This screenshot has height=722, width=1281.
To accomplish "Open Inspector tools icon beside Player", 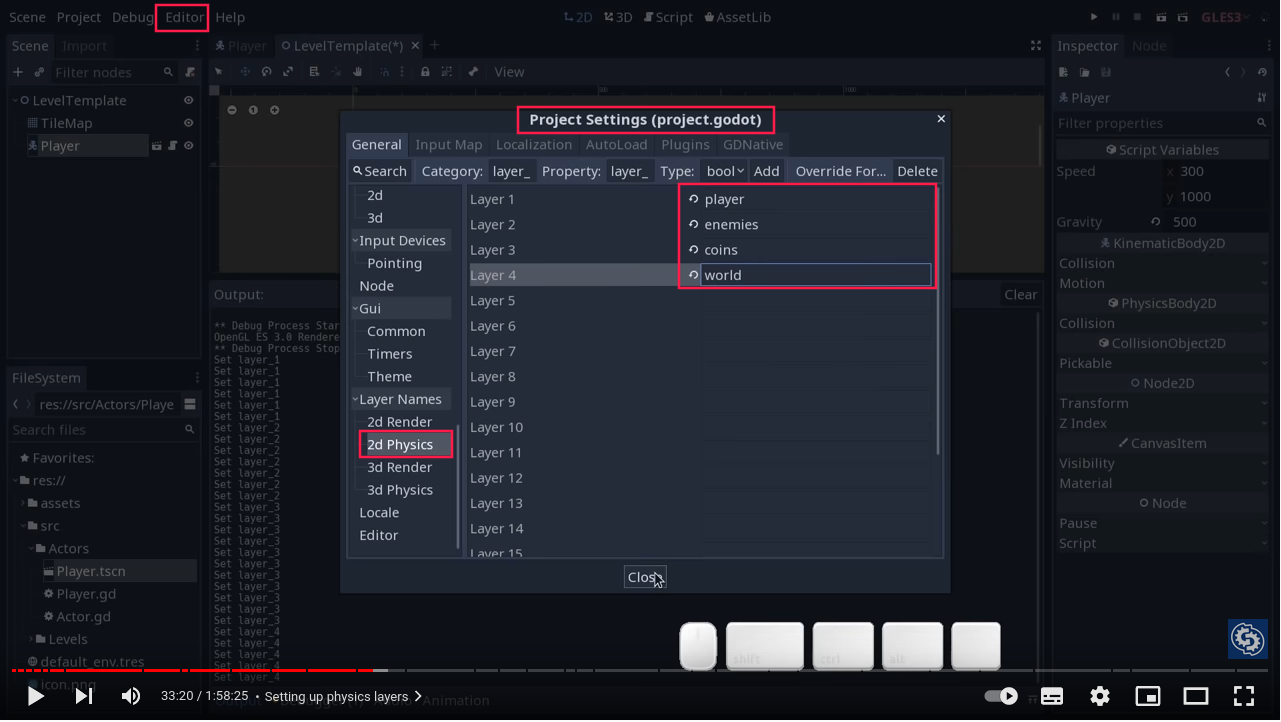I will pos(1262,98).
